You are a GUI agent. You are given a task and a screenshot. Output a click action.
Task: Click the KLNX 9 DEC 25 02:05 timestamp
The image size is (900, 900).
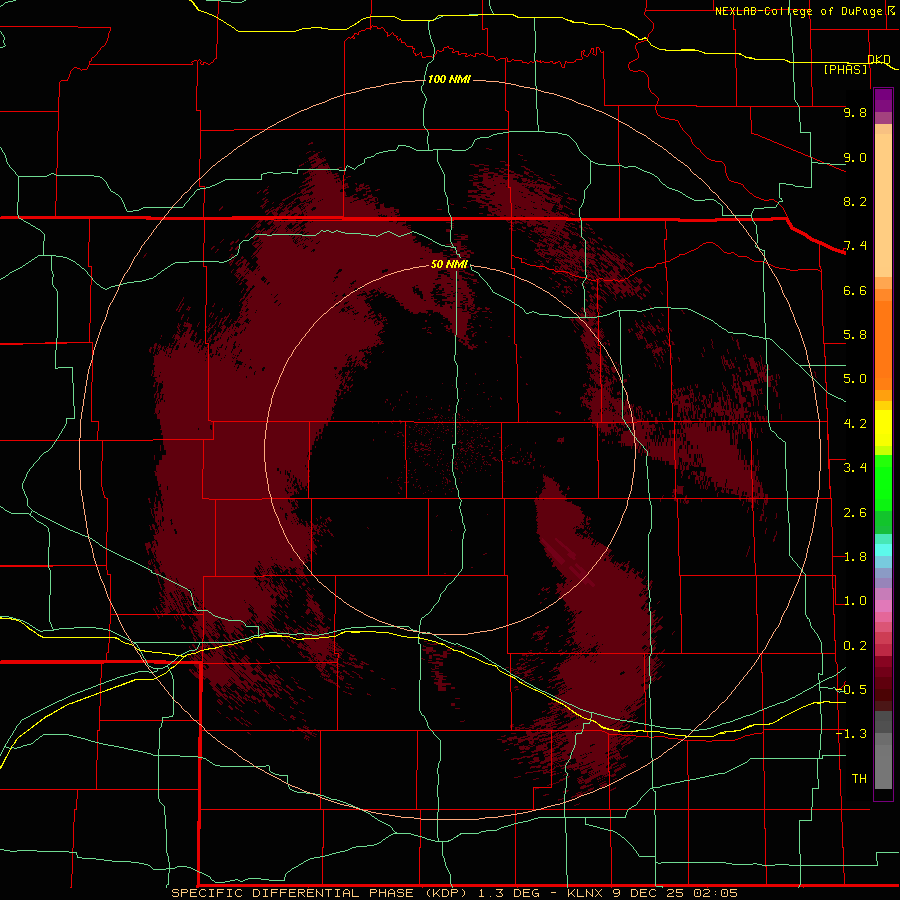652,893
